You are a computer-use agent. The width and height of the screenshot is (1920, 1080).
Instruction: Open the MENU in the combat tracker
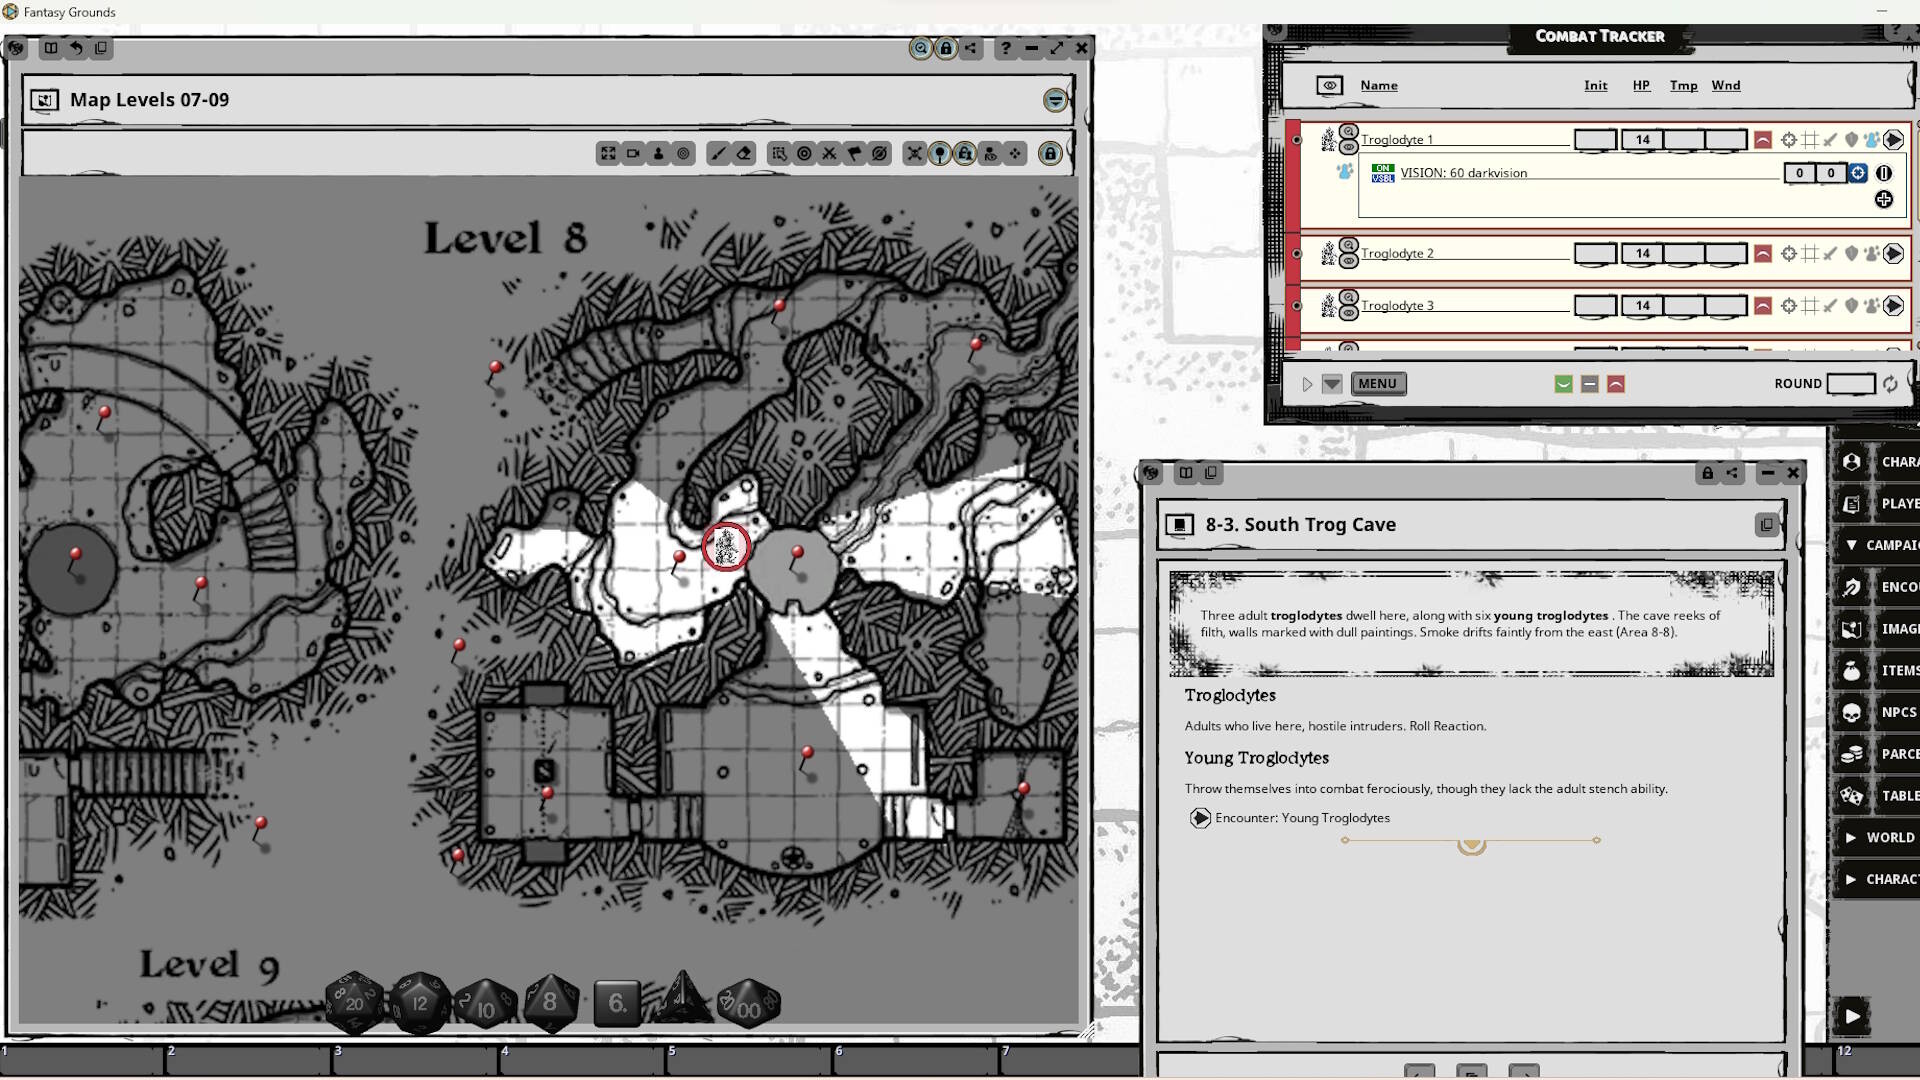[1378, 383]
